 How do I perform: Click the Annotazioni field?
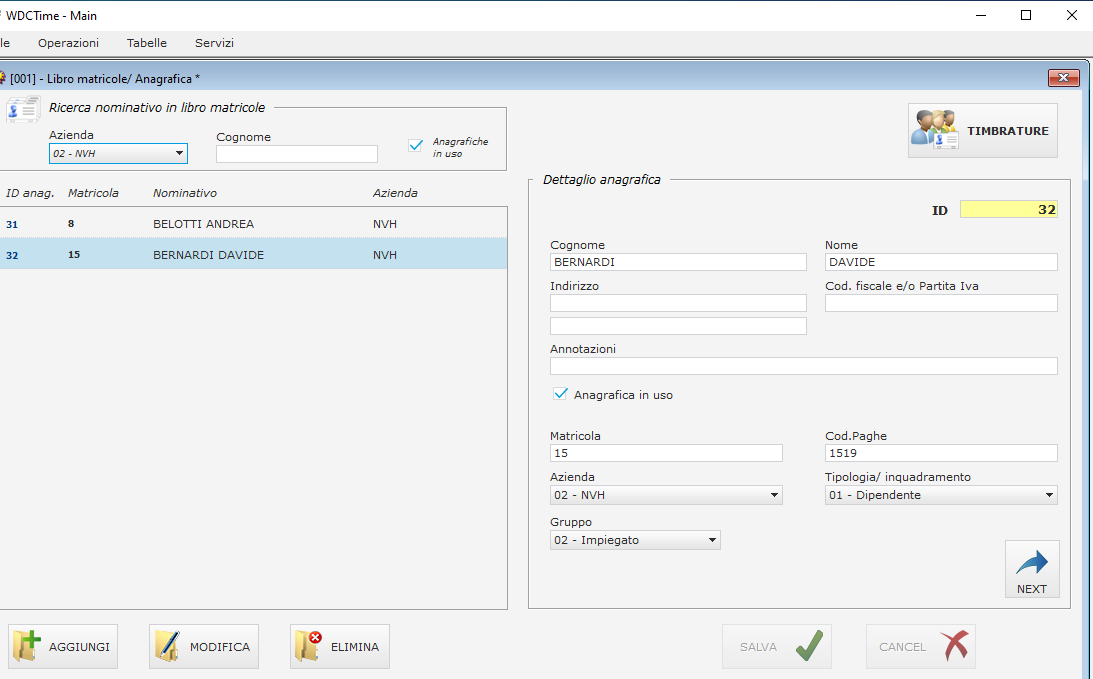tap(804, 366)
